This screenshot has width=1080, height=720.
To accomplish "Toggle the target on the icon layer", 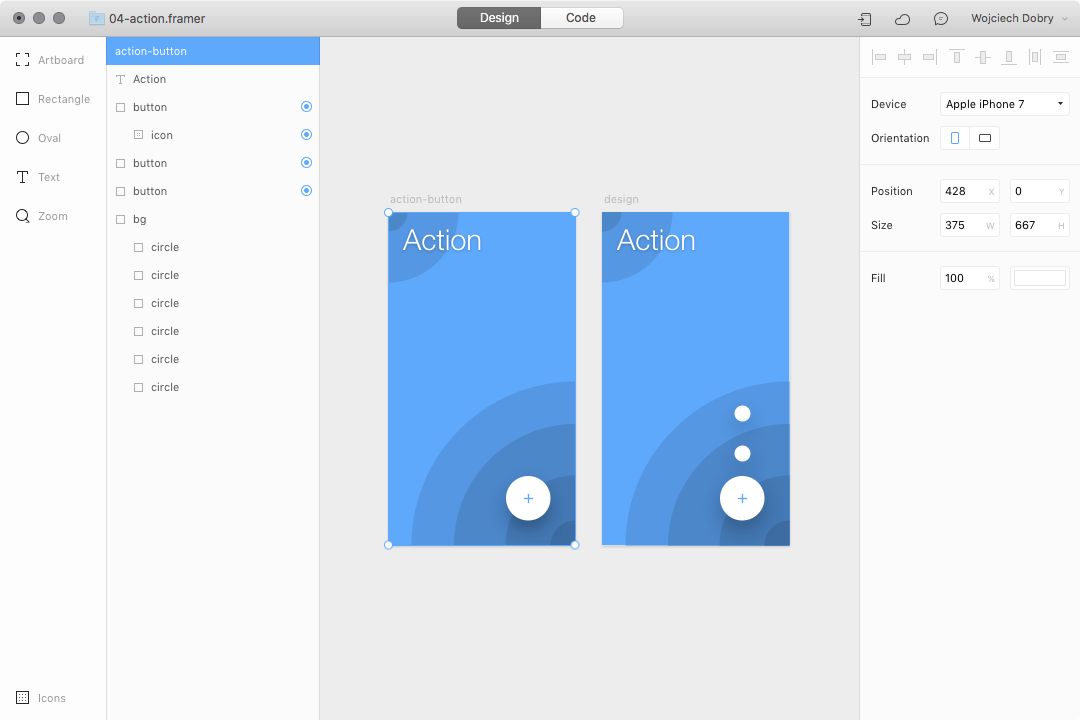I will coord(307,134).
